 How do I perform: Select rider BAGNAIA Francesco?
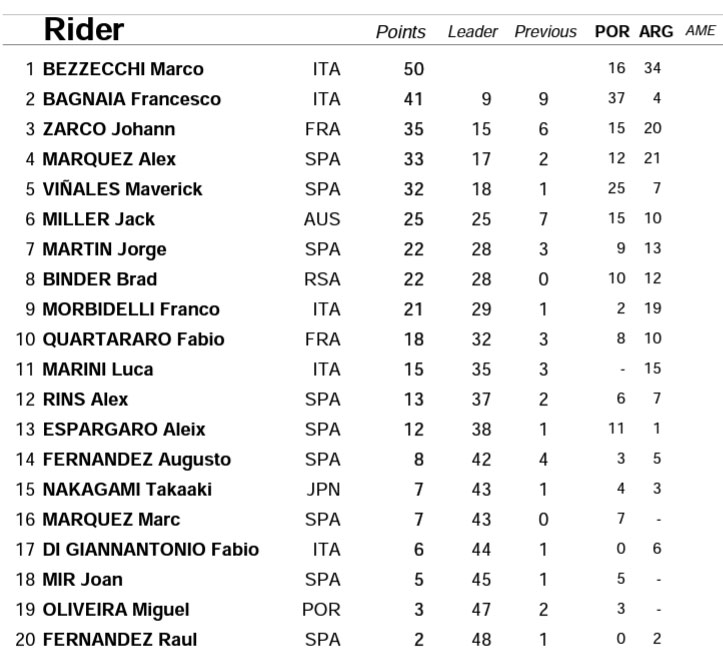coord(132,99)
